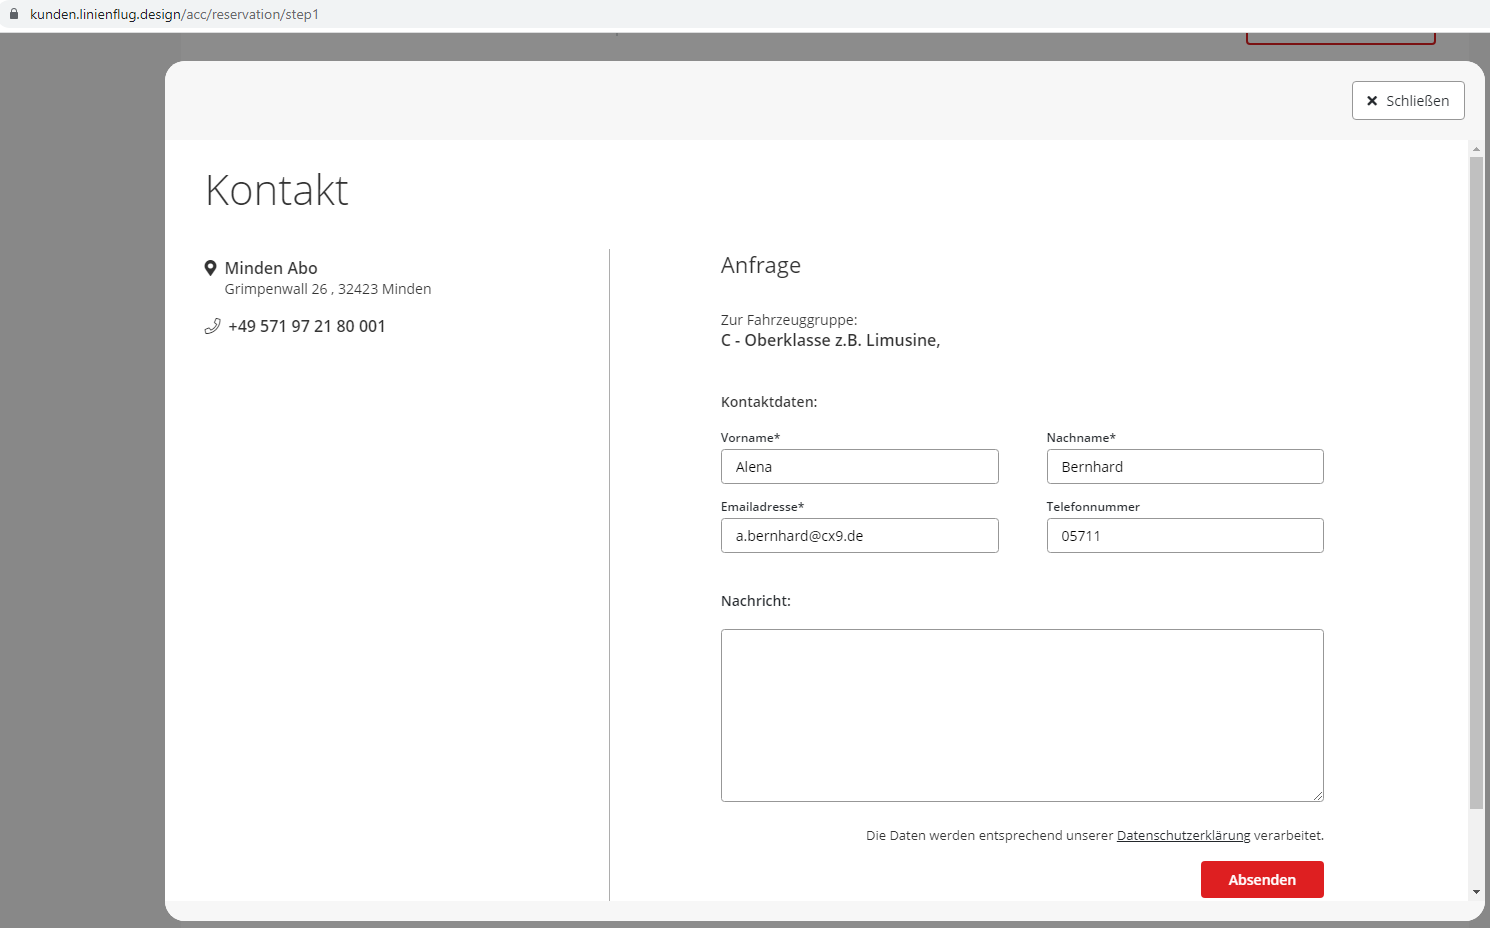Image resolution: width=1490 pixels, height=928 pixels.
Task: Focus the Vorname field containing Alena
Action: (x=859, y=467)
